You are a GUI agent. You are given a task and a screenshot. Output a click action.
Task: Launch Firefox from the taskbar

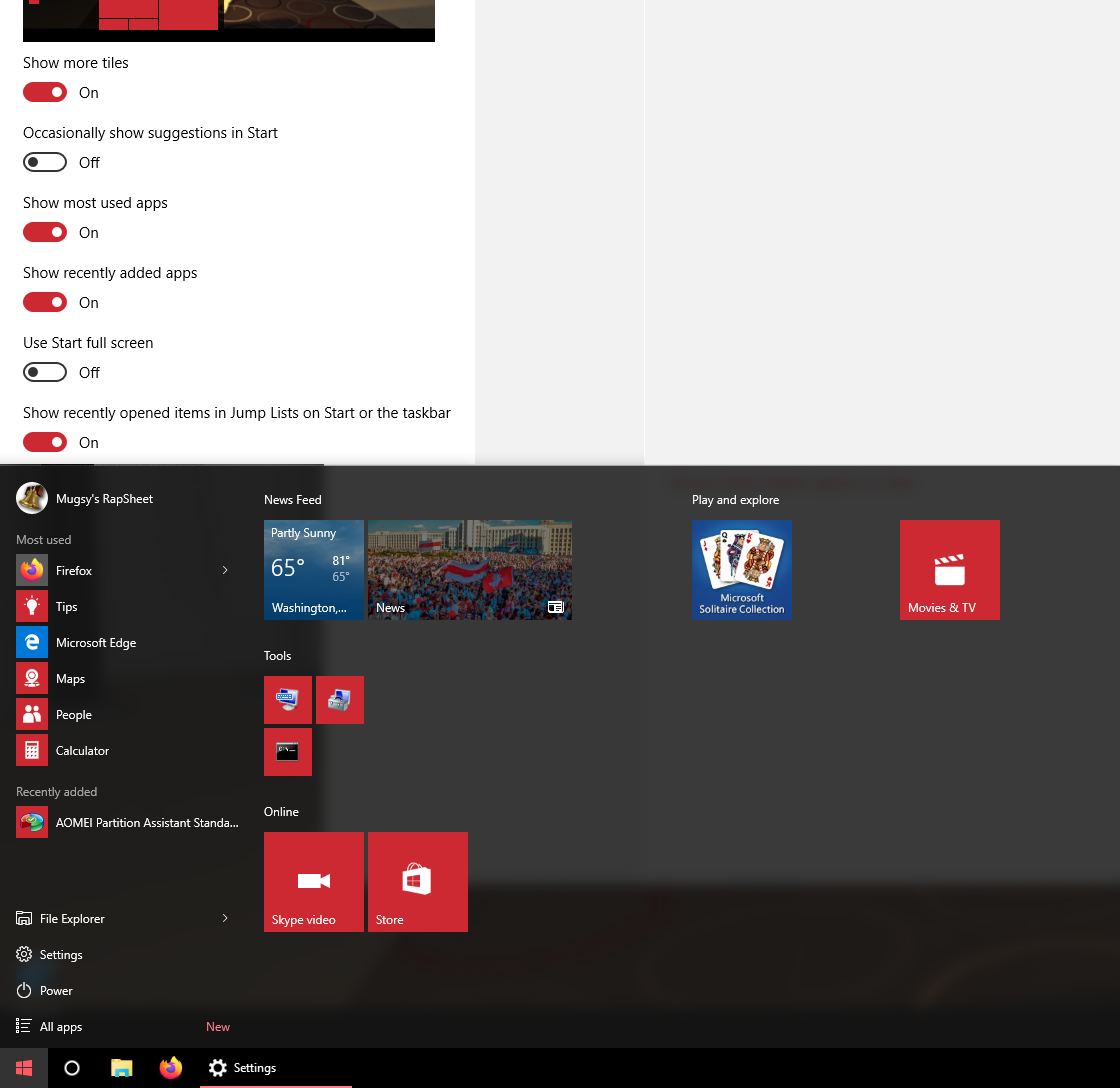click(x=171, y=1068)
